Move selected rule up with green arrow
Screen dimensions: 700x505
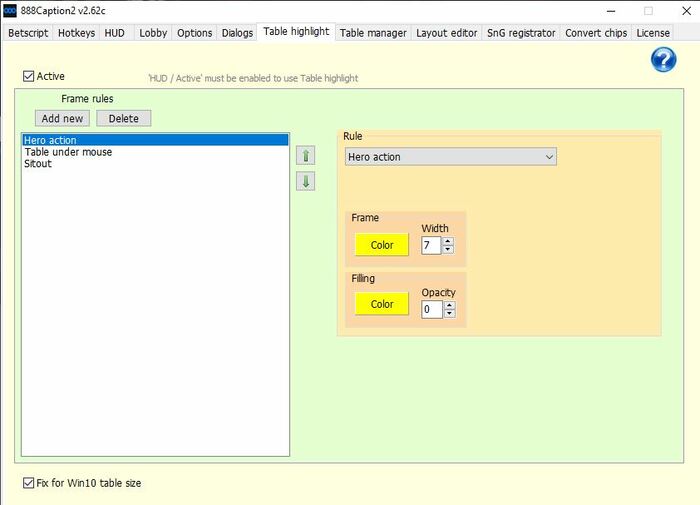(306, 155)
